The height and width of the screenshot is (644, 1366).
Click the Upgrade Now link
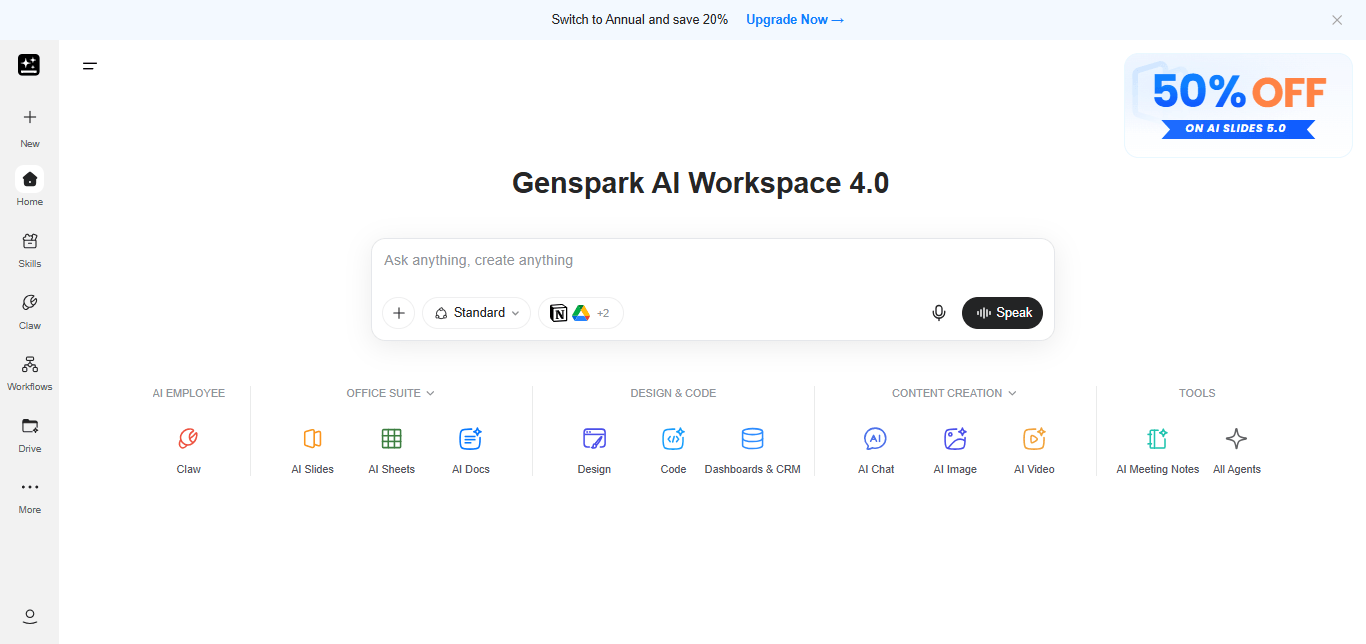click(795, 20)
